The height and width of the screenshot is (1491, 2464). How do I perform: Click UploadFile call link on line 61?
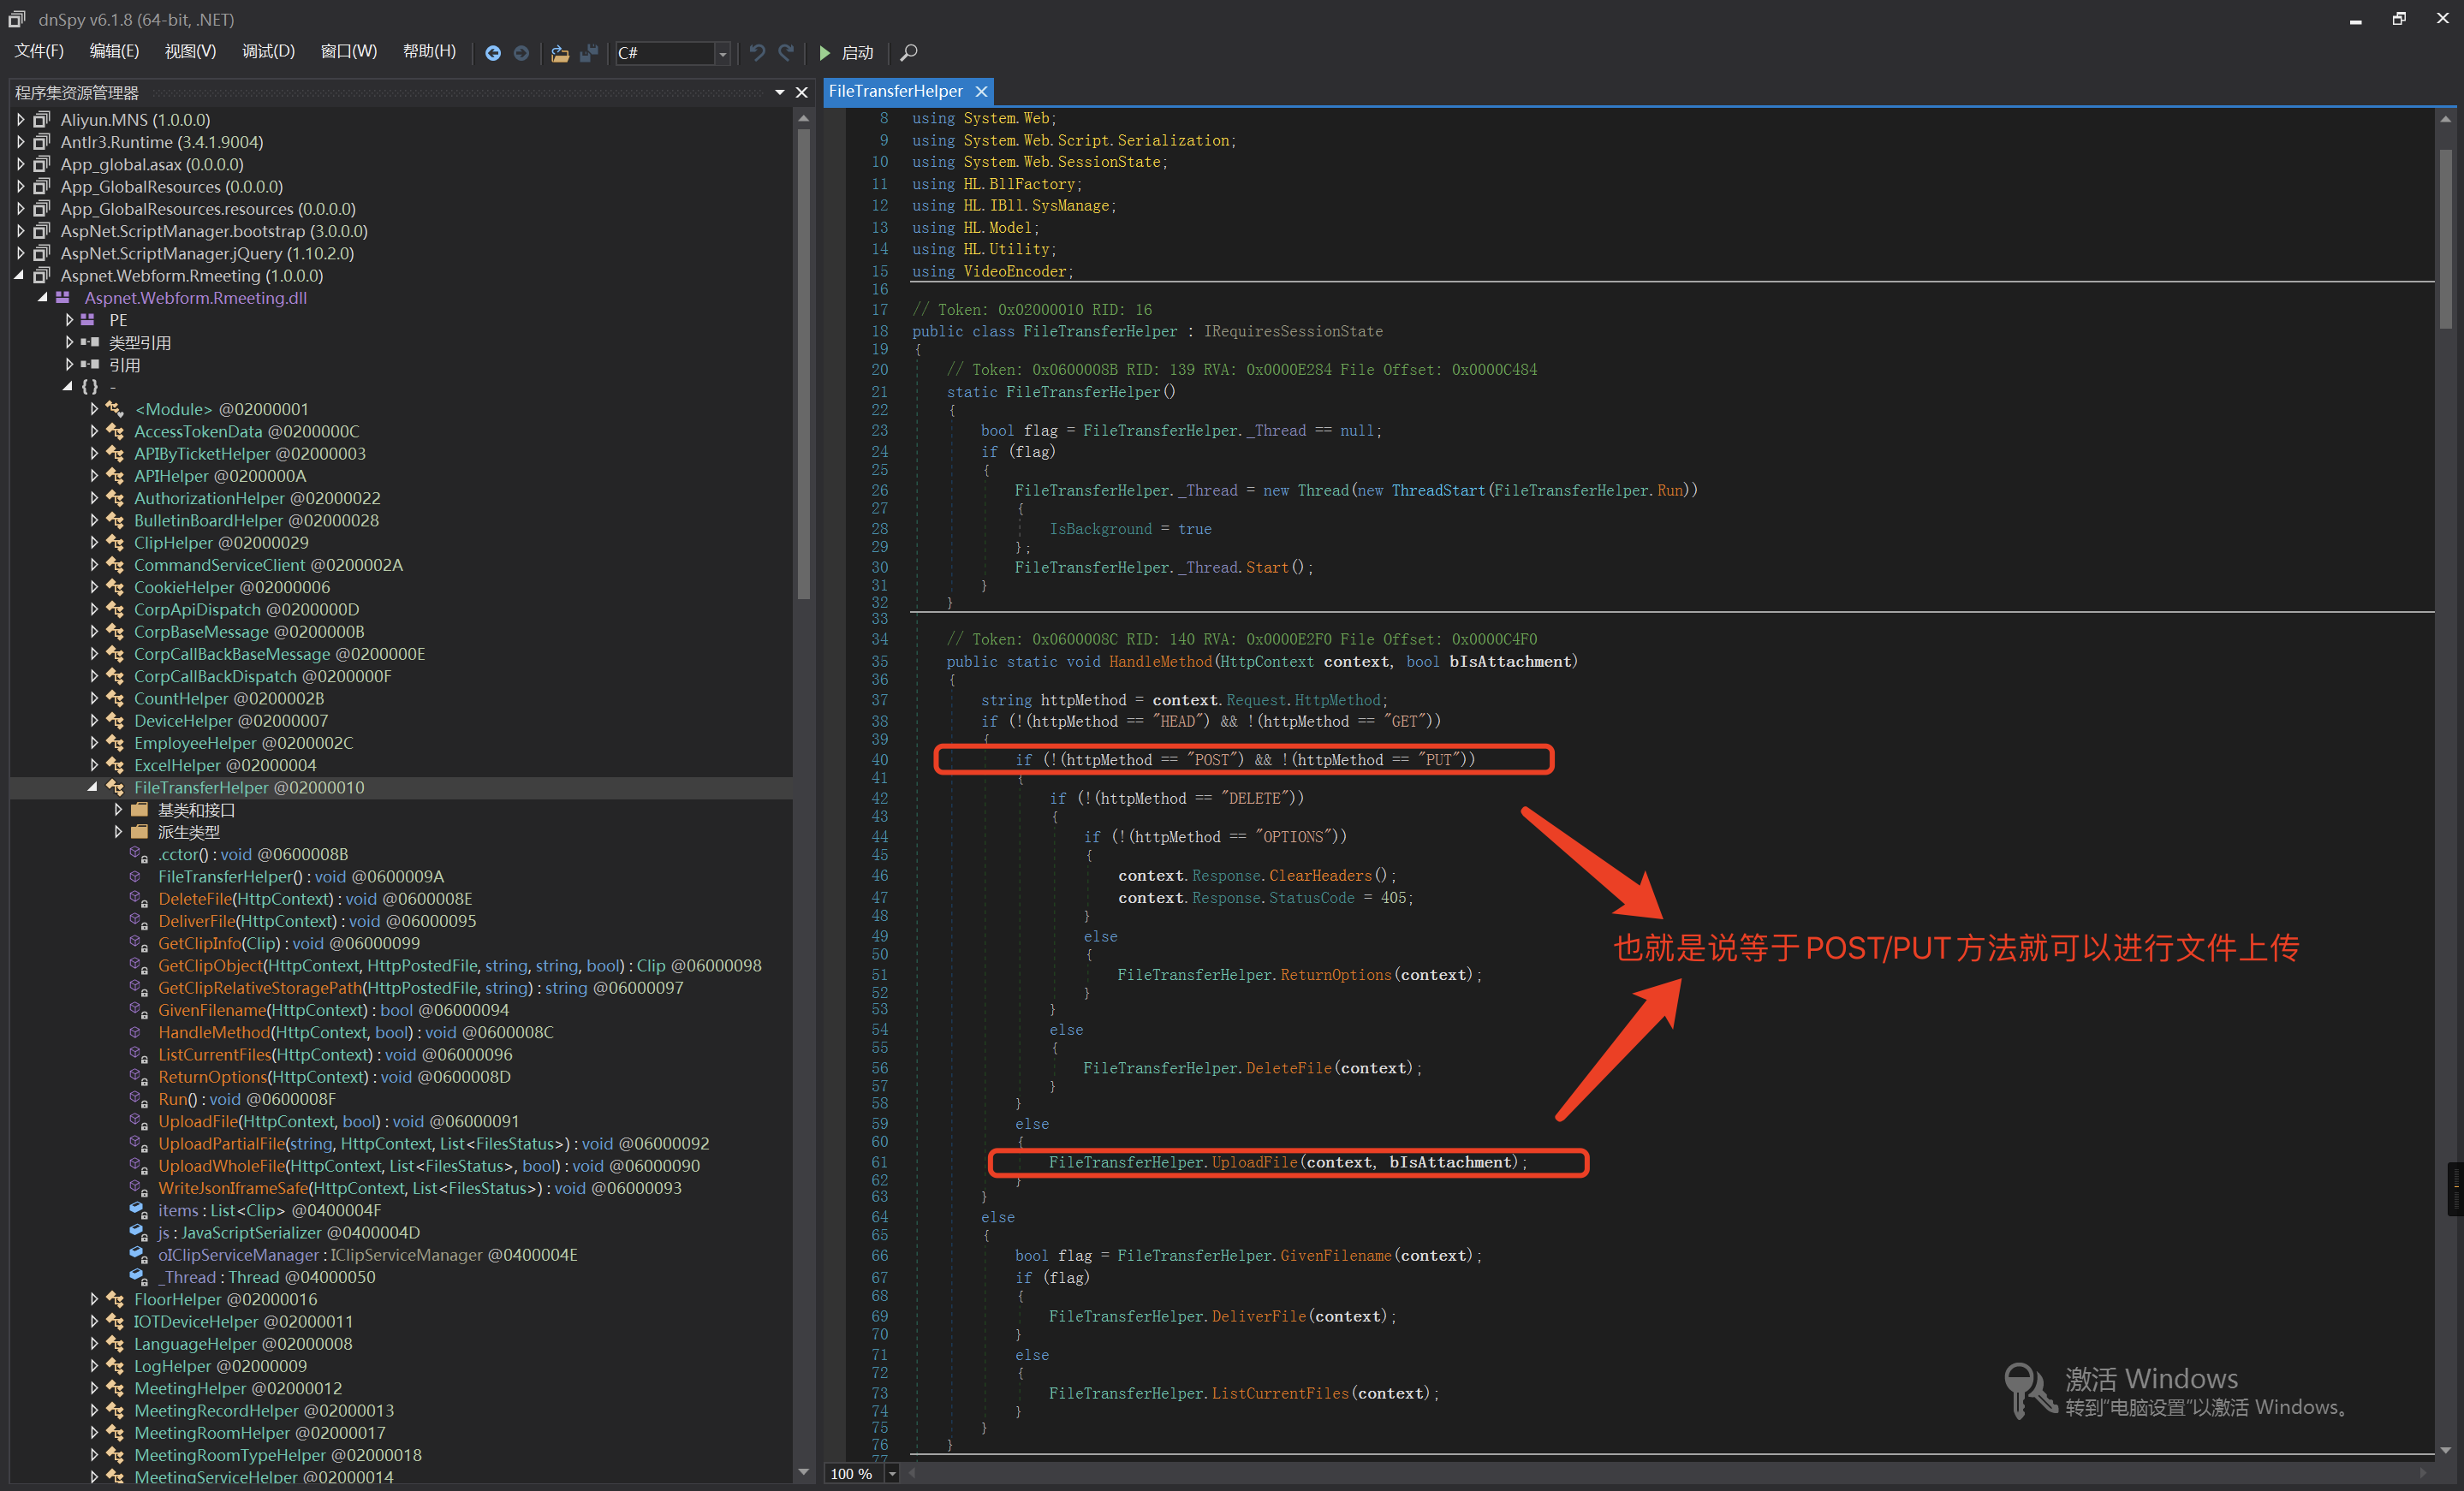coord(1254,1162)
